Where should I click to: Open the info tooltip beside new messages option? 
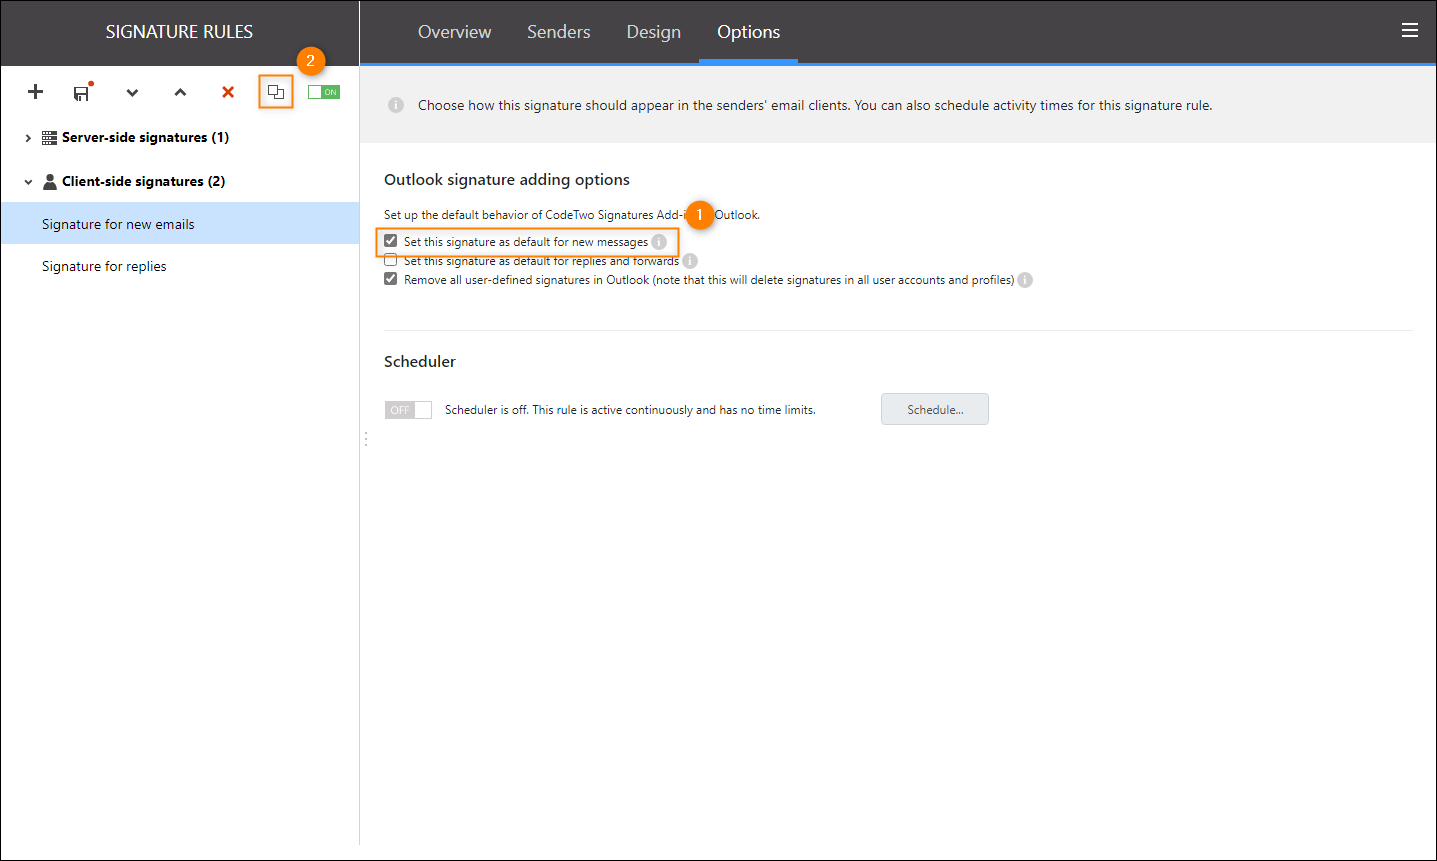click(x=660, y=241)
